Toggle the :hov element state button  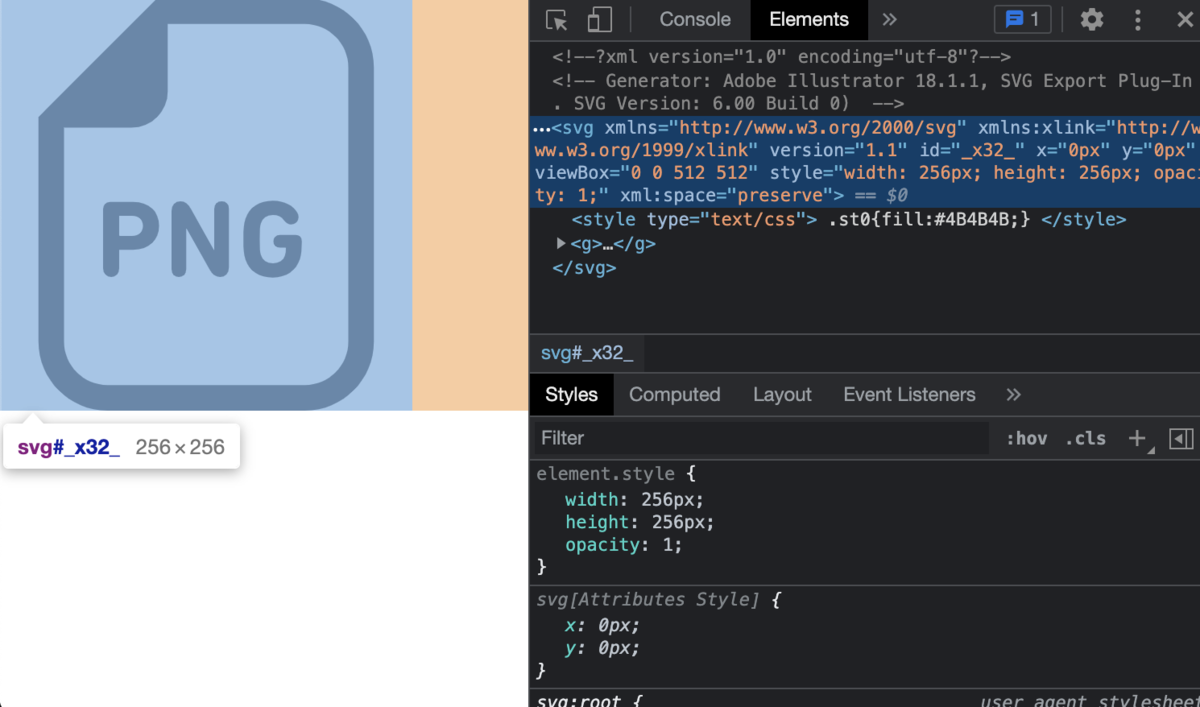coord(1027,438)
